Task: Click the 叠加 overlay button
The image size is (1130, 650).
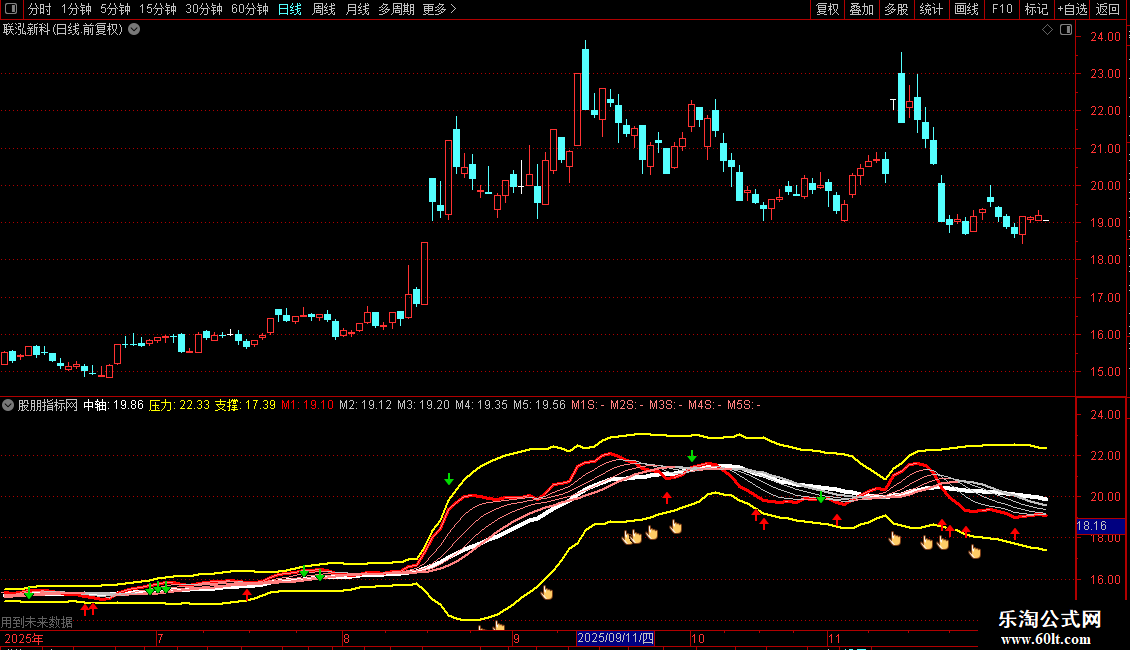Action: 861,9
